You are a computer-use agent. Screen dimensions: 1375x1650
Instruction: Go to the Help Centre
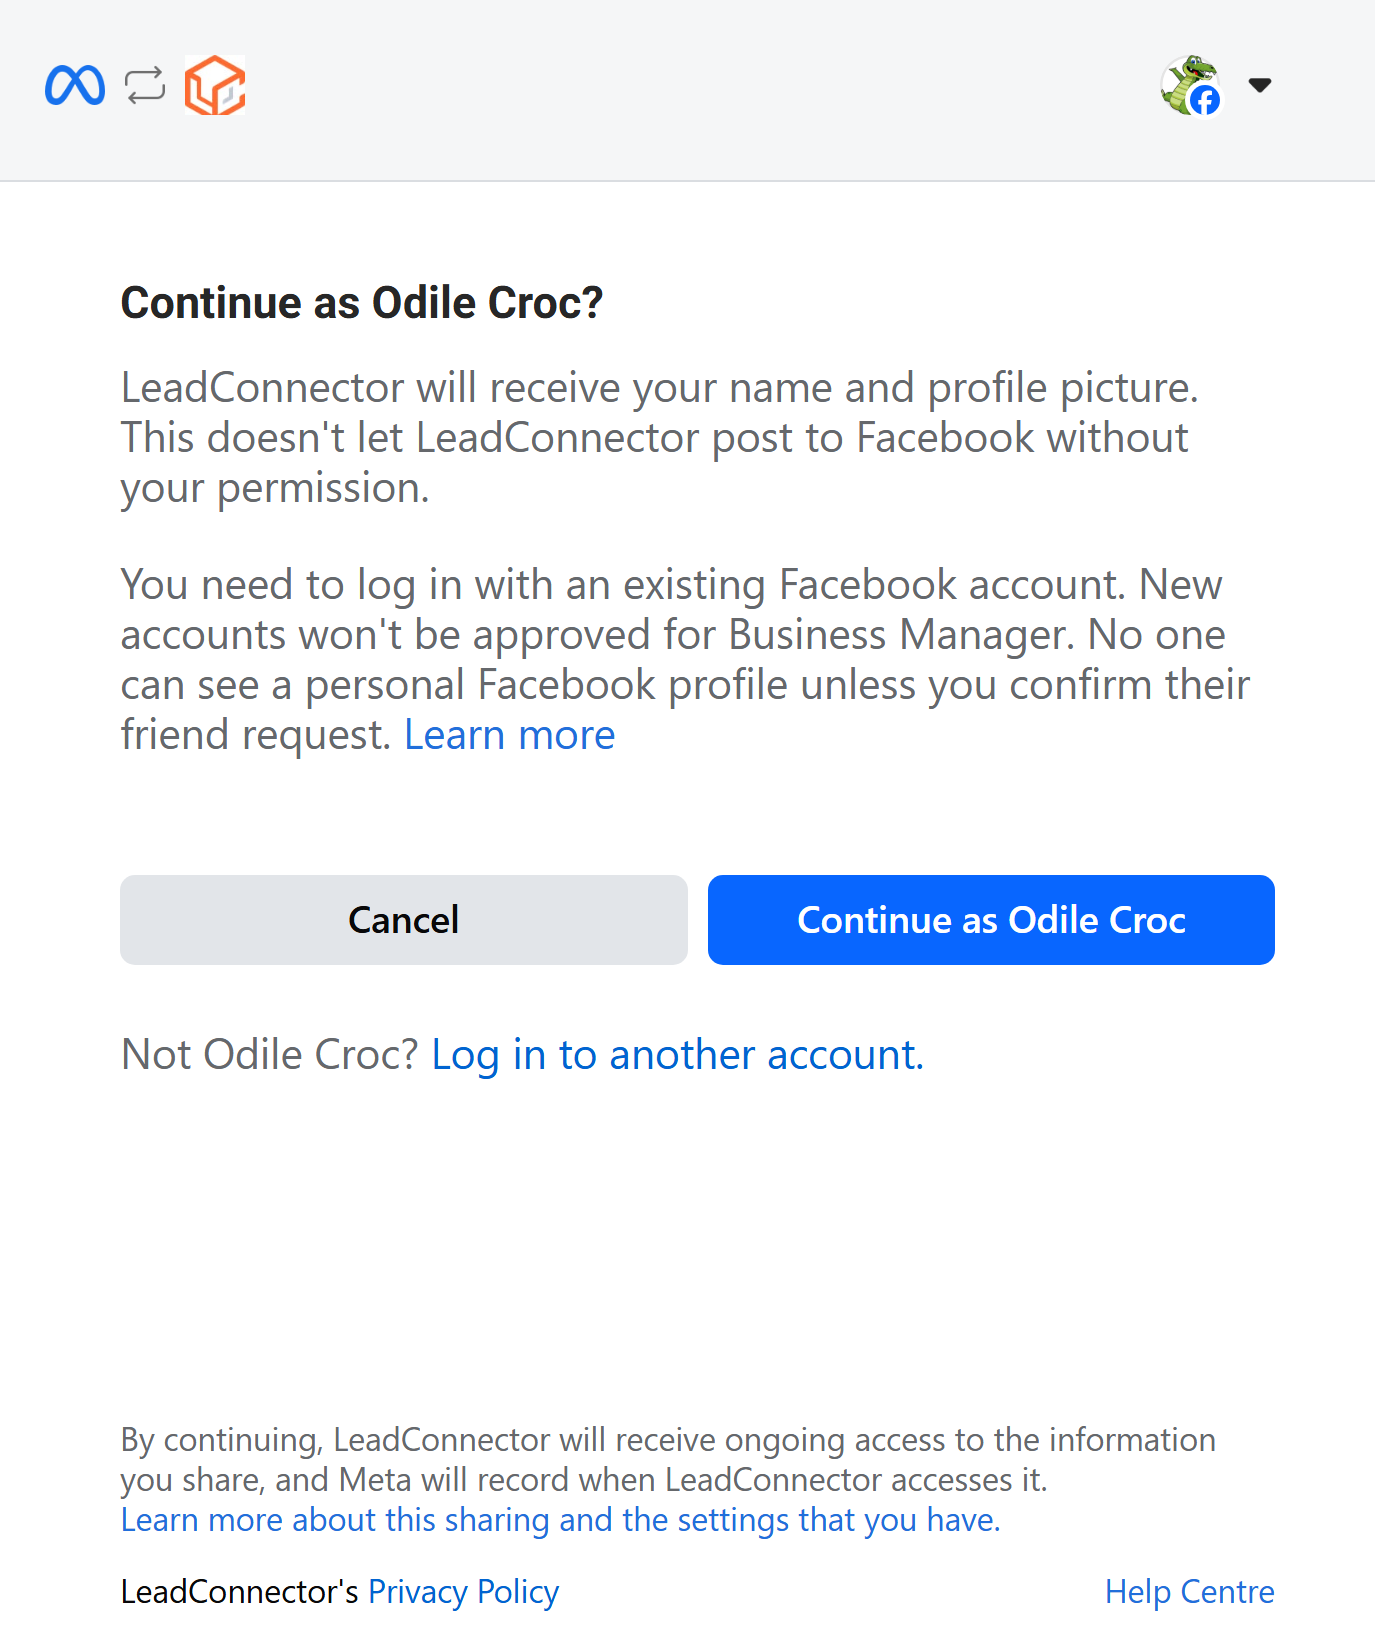pos(1189,1592)
